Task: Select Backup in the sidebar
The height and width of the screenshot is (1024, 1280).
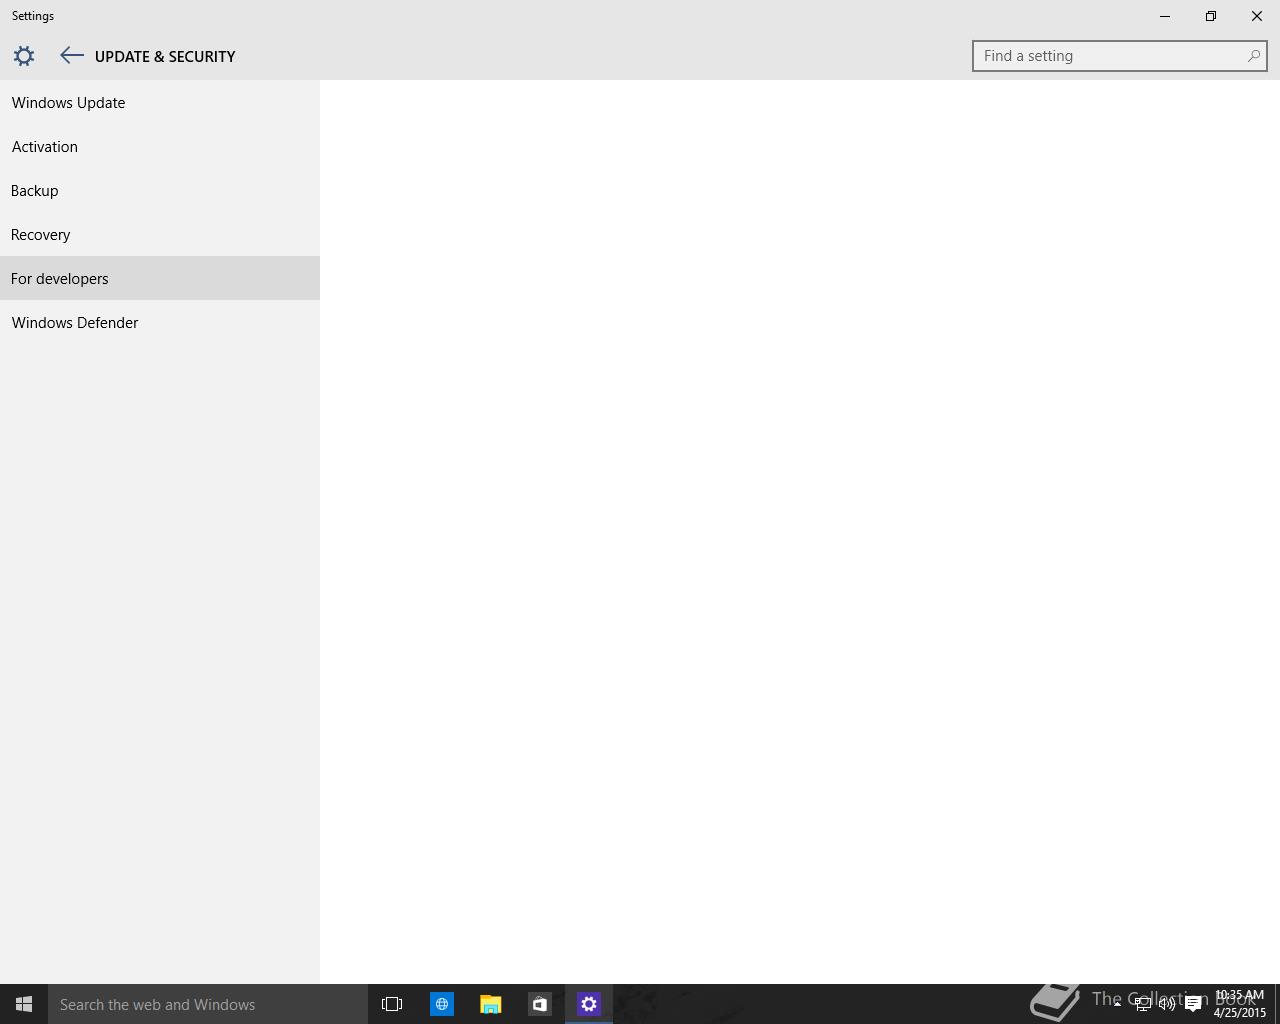Action: tap(160, 190)
